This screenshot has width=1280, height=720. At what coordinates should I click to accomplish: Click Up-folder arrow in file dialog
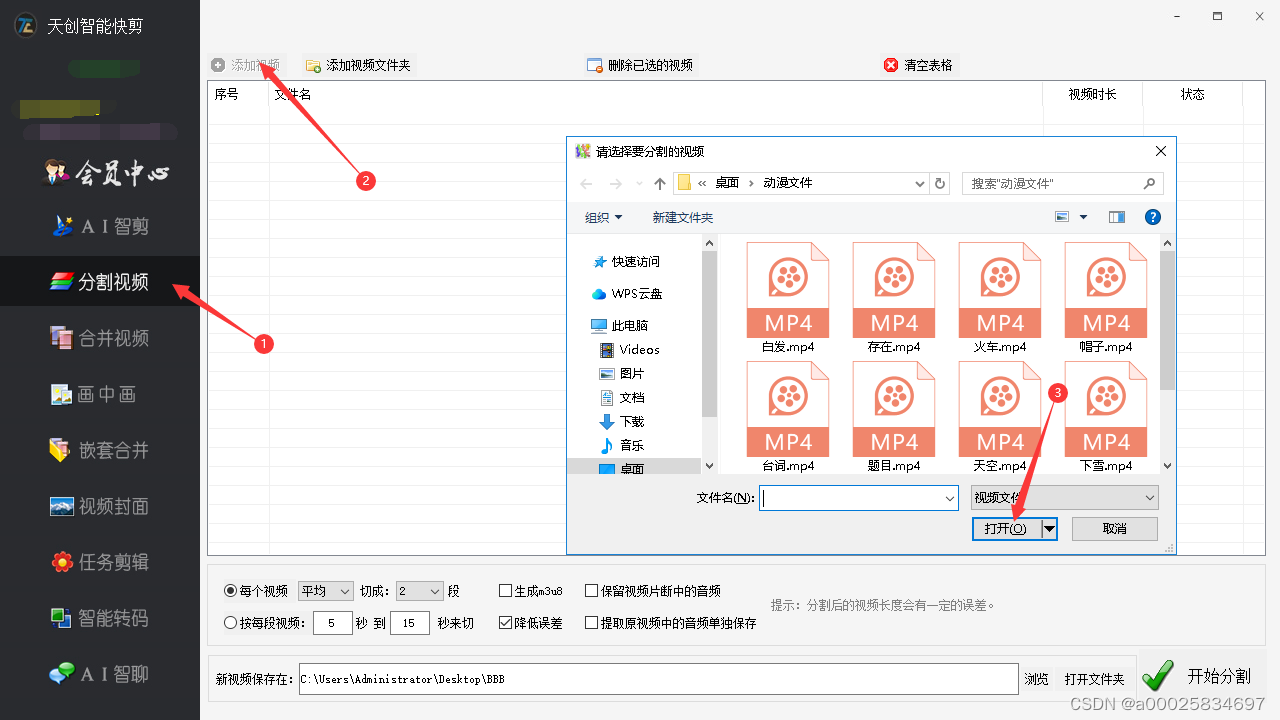(x=660, y=184)
